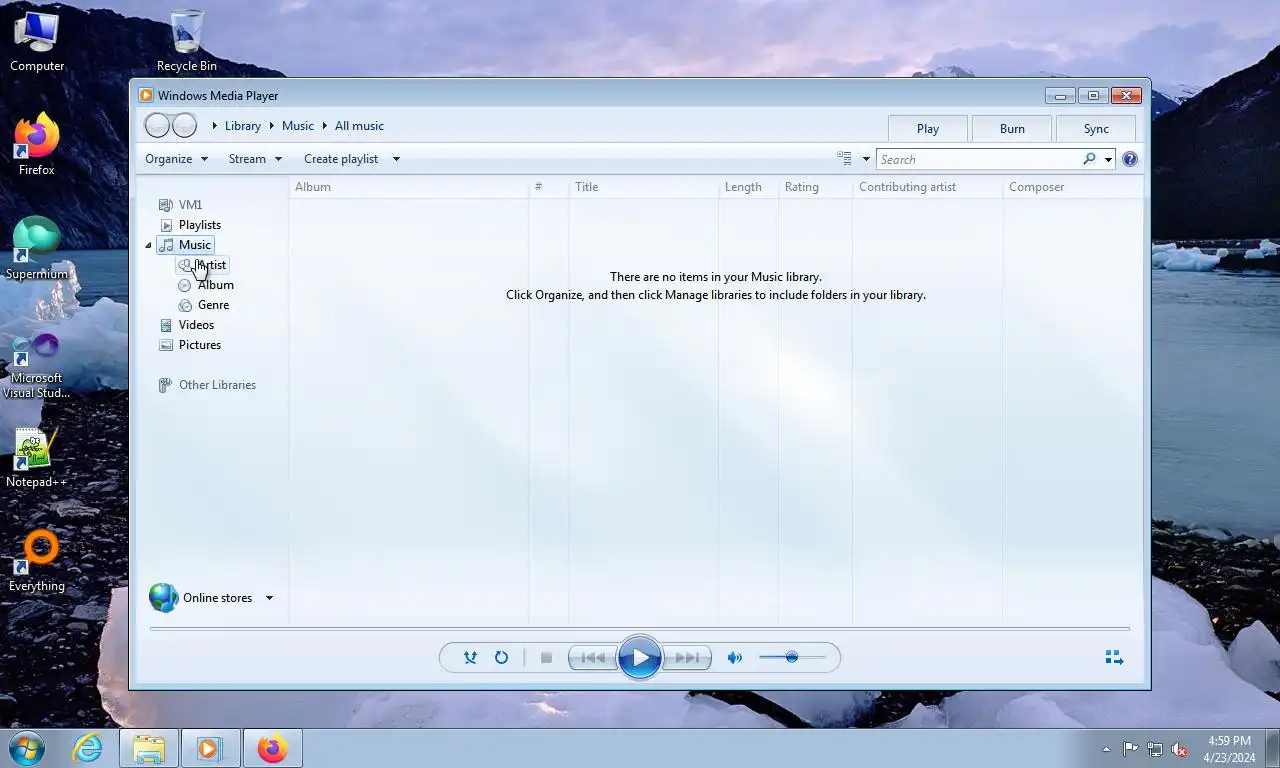Expand the Create playlist dropdown arrow
This screenshot has height=768, width=1280.
coord(396,159)
